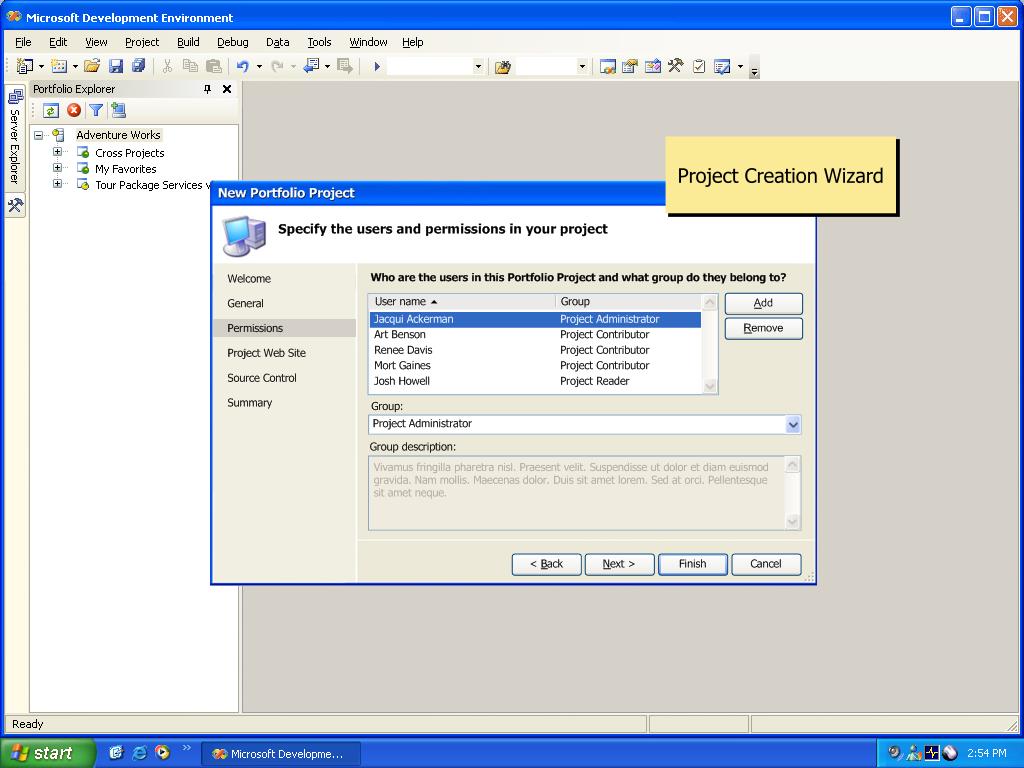Select Art Benson in the user list
Viewport: 1024px width, 768px height.
click(535, 334)
